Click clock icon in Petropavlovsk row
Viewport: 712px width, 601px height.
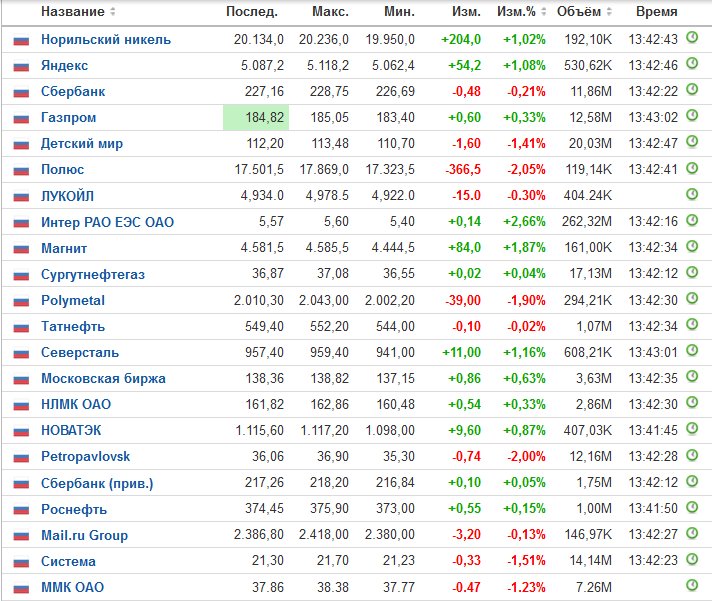[692, 454]
